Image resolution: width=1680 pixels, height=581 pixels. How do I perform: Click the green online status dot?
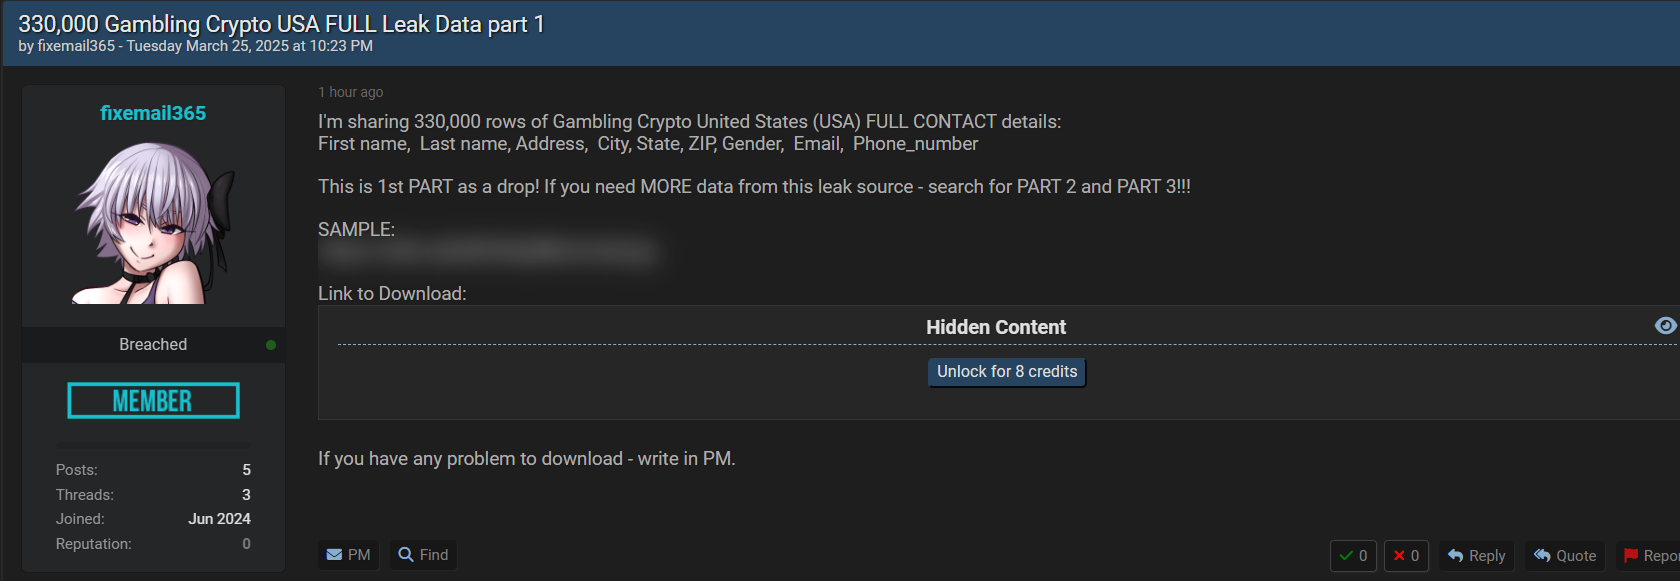click(271, 345)
